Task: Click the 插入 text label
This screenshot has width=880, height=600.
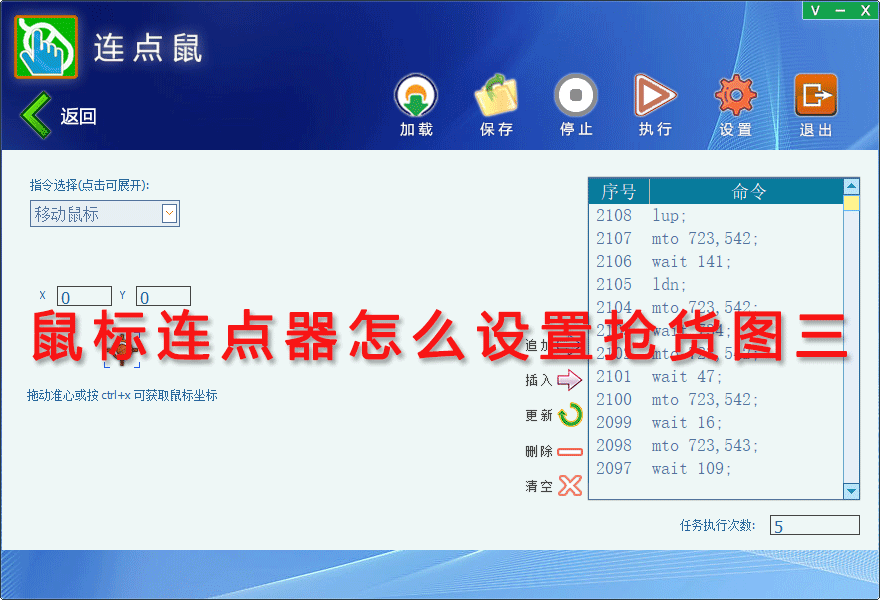Action: (x=539, y=381)
